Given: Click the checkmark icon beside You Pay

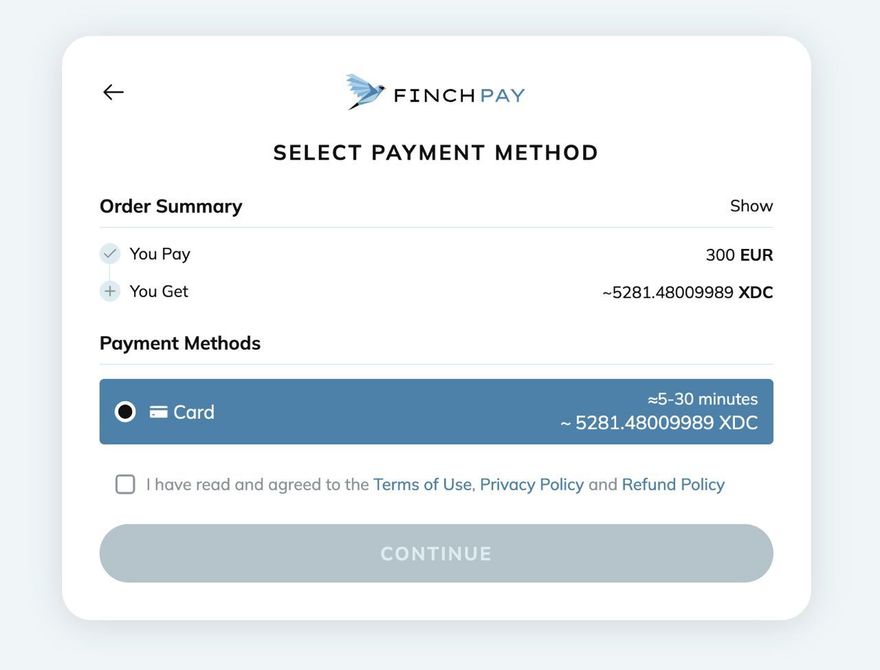Looking at the screenshot, I should click(110, 254).
